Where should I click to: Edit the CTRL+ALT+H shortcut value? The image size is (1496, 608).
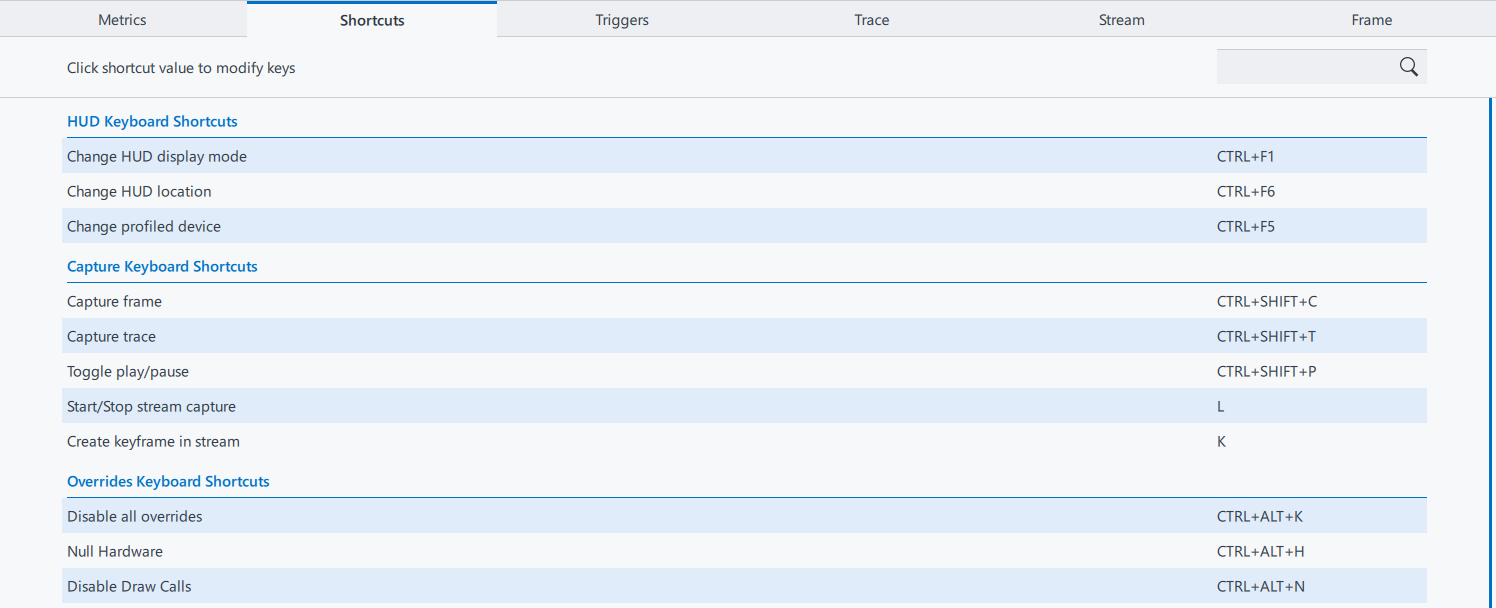point(1261,551)
